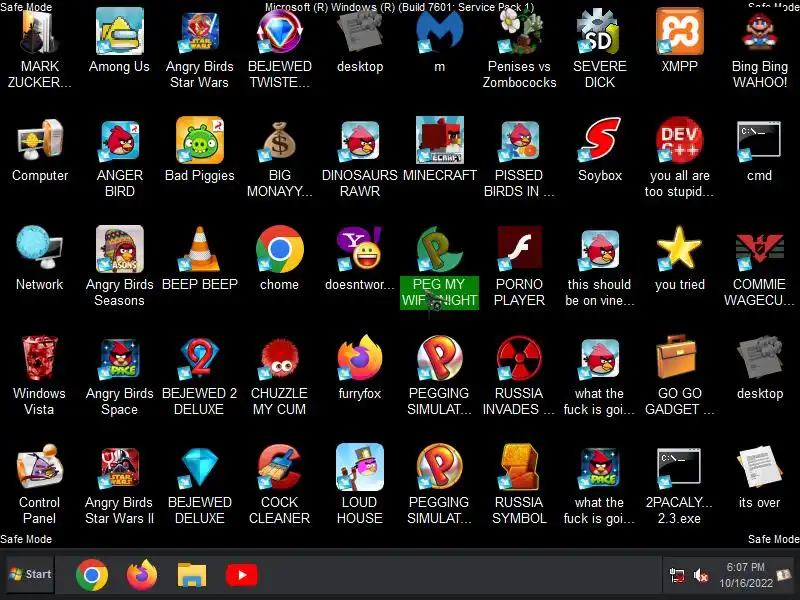Viewport: 800px width, 600px height.
Task: Open YouTube from the taskbar
Action: [242, 576]
